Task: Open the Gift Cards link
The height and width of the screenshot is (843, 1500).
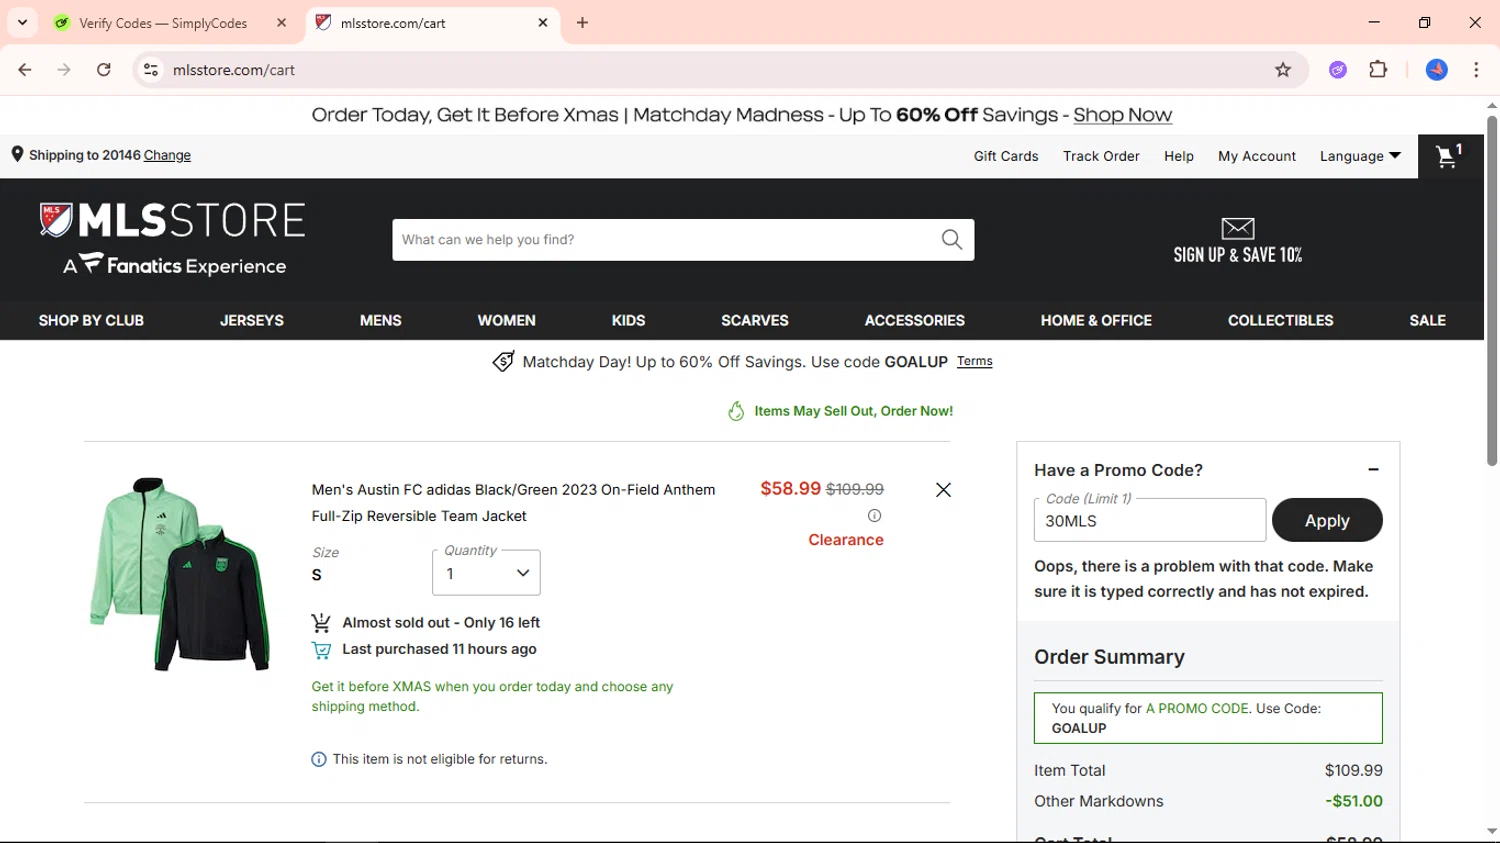Action: tap(1006, 156)
